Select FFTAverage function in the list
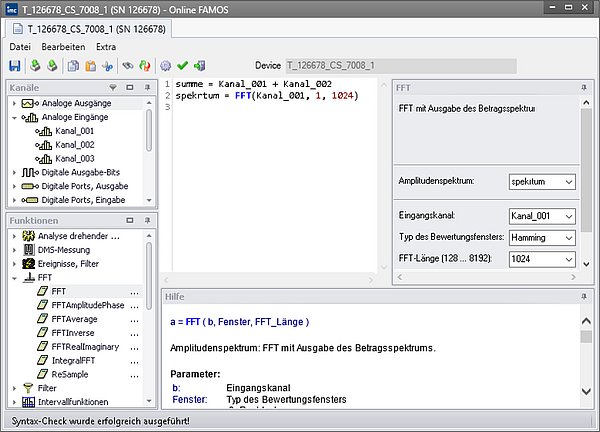The image size is (600, 432). point(74,318)
